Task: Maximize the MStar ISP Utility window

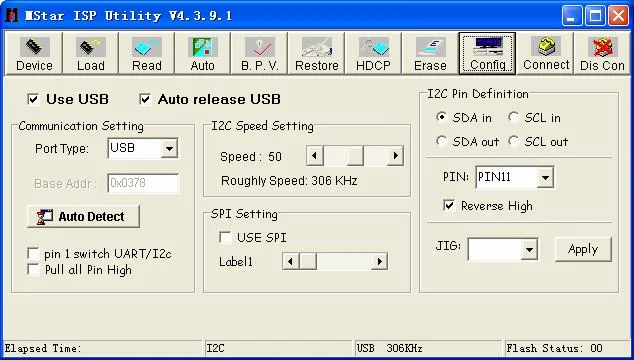Action: coord(595,16)
